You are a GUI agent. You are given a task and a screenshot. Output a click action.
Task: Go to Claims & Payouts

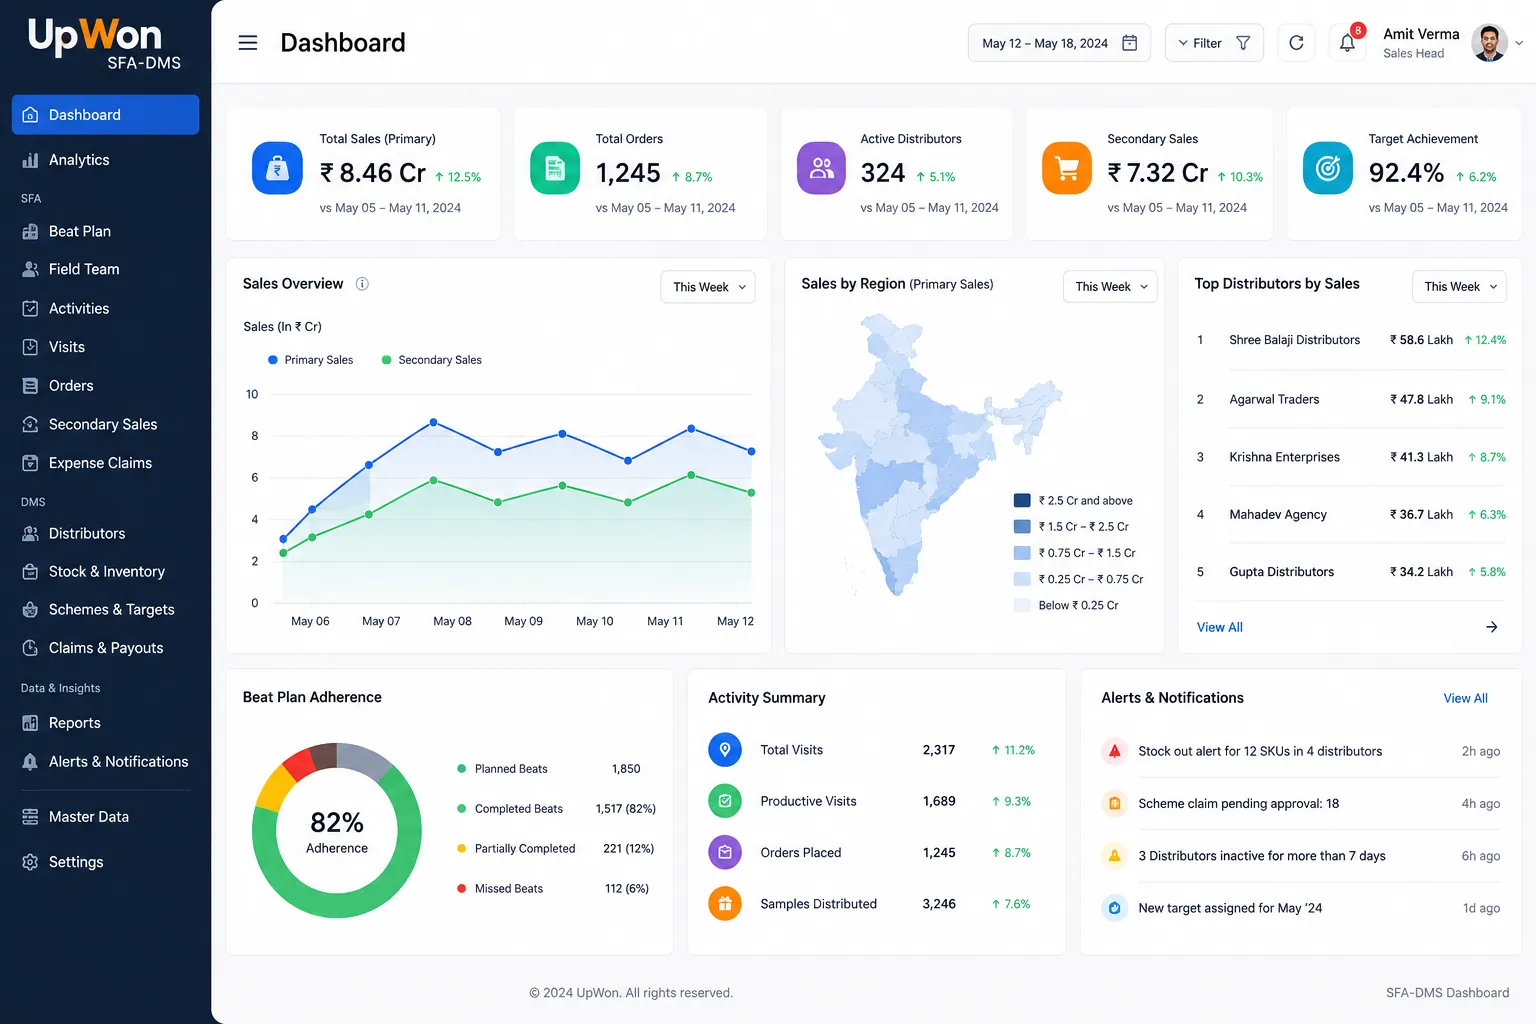click(105, 648)
